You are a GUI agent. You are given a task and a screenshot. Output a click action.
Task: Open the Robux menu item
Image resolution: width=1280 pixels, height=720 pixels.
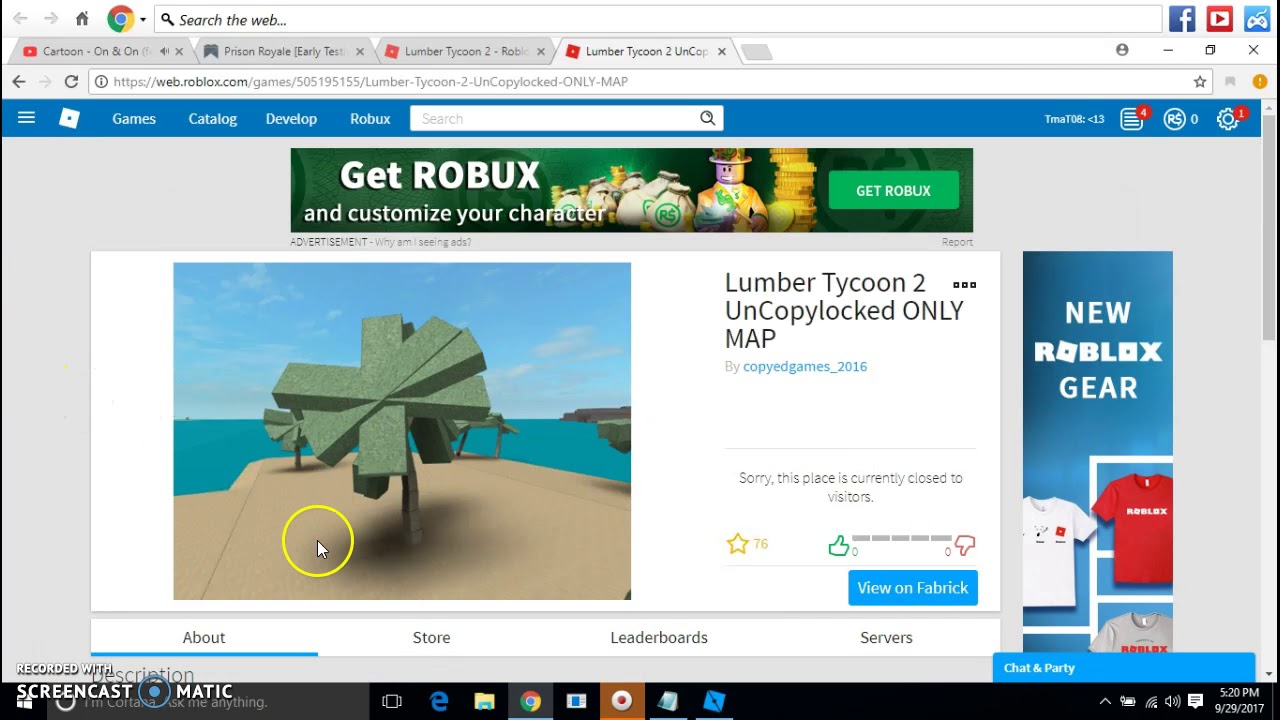coord(370,119)
